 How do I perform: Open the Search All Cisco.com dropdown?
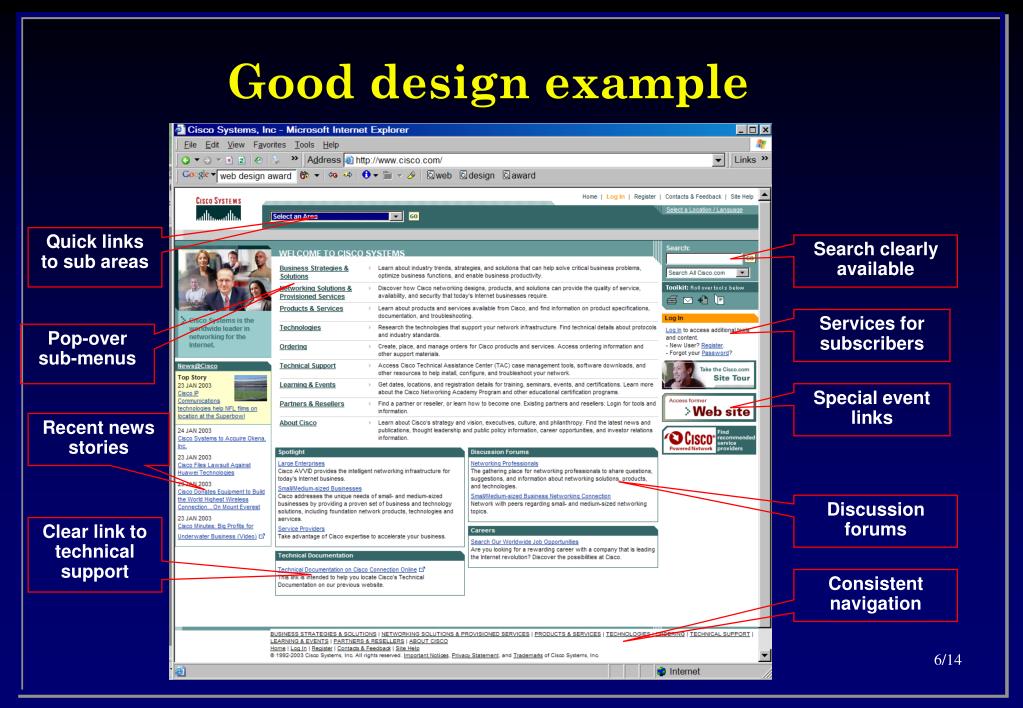(x=742, y=273)
